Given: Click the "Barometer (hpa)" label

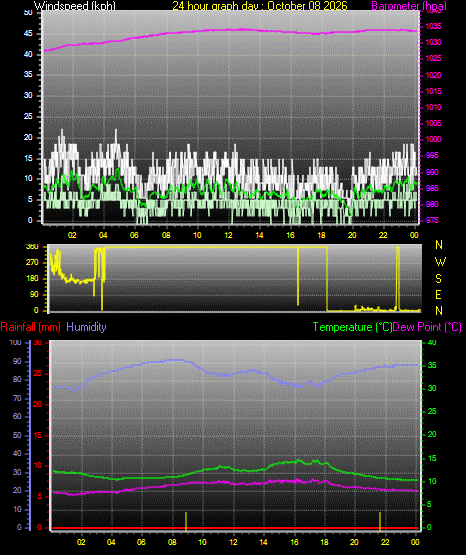Looking at the screenshot, I should 409,6.
